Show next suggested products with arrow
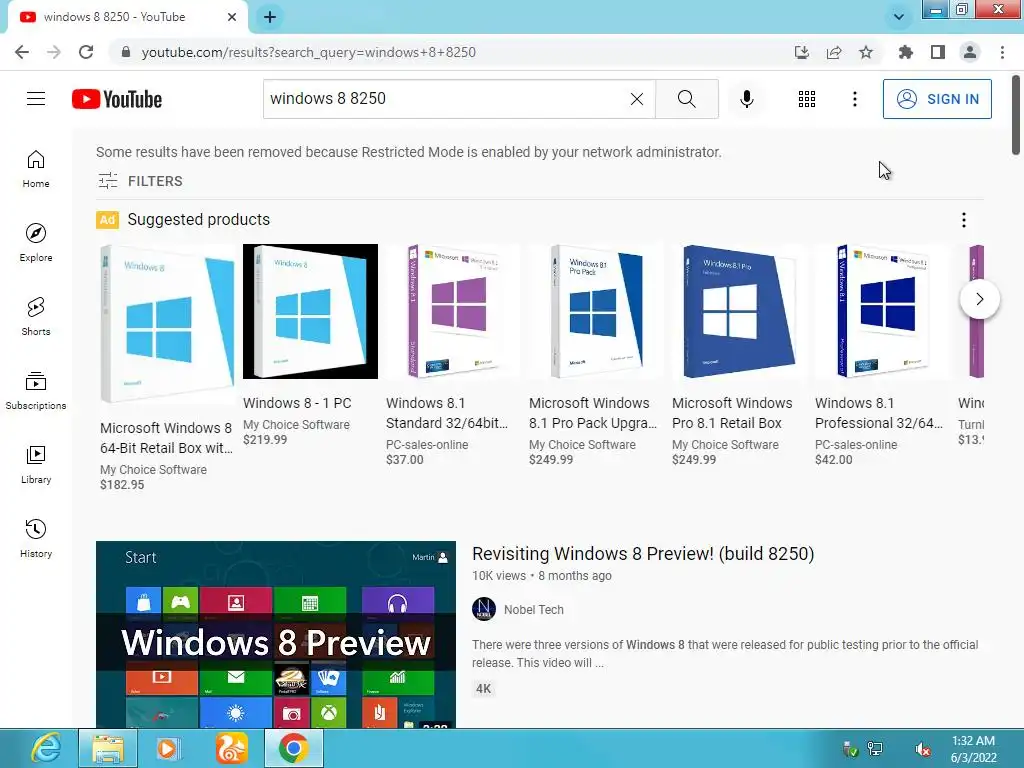Image resolution: width=1024 pixels, height=768 pixels. 980,299
